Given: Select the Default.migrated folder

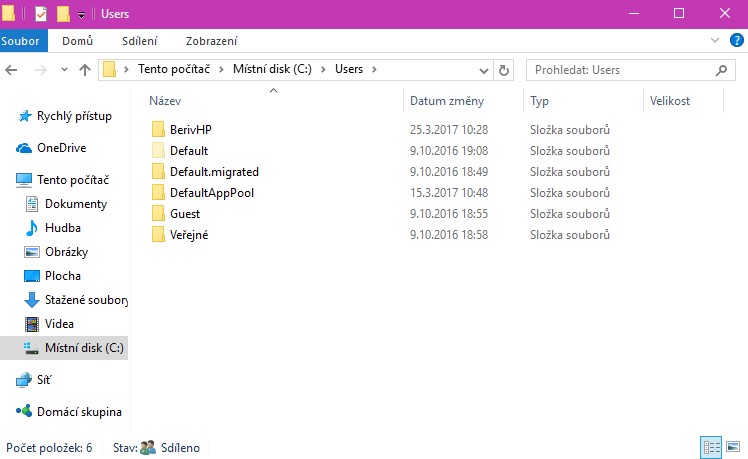Looking at the screenshot, I should tap(214, 172).
